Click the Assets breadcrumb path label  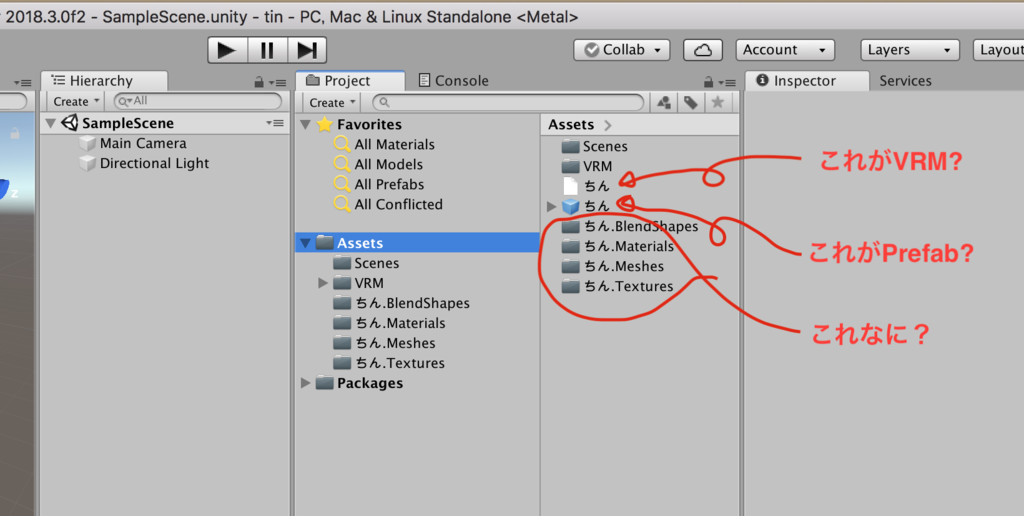(x=571, y=125)
